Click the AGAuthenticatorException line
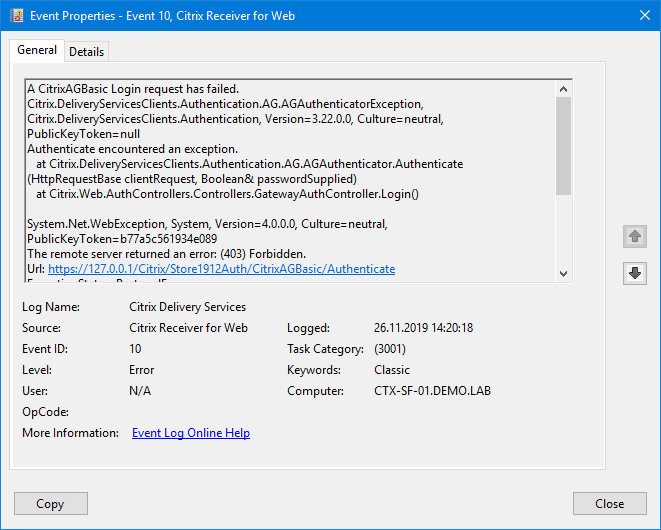This screenshot has height=530, width=661. (226, 104)
